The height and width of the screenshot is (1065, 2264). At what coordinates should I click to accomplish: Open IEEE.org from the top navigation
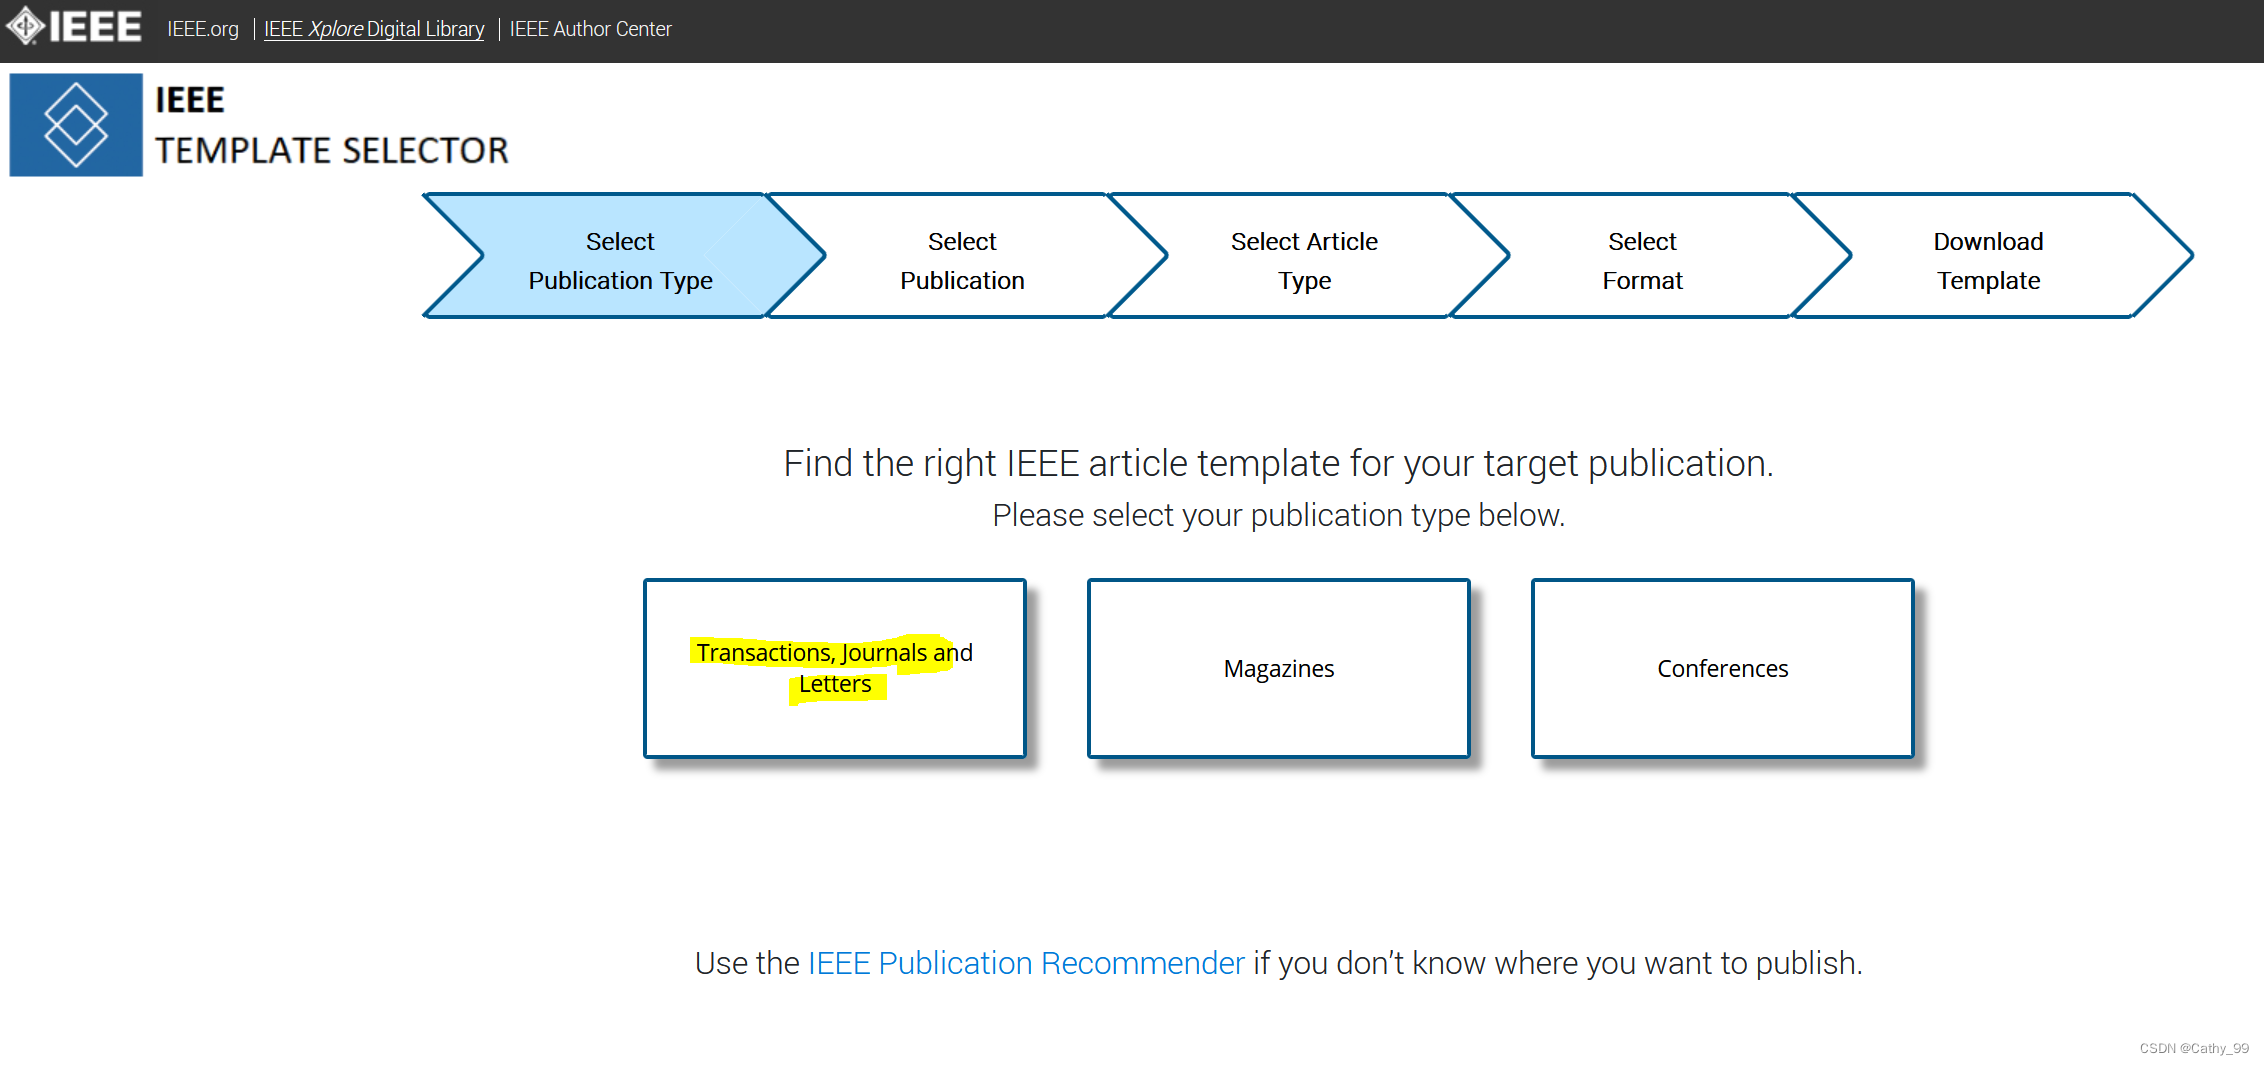(203, 29)
